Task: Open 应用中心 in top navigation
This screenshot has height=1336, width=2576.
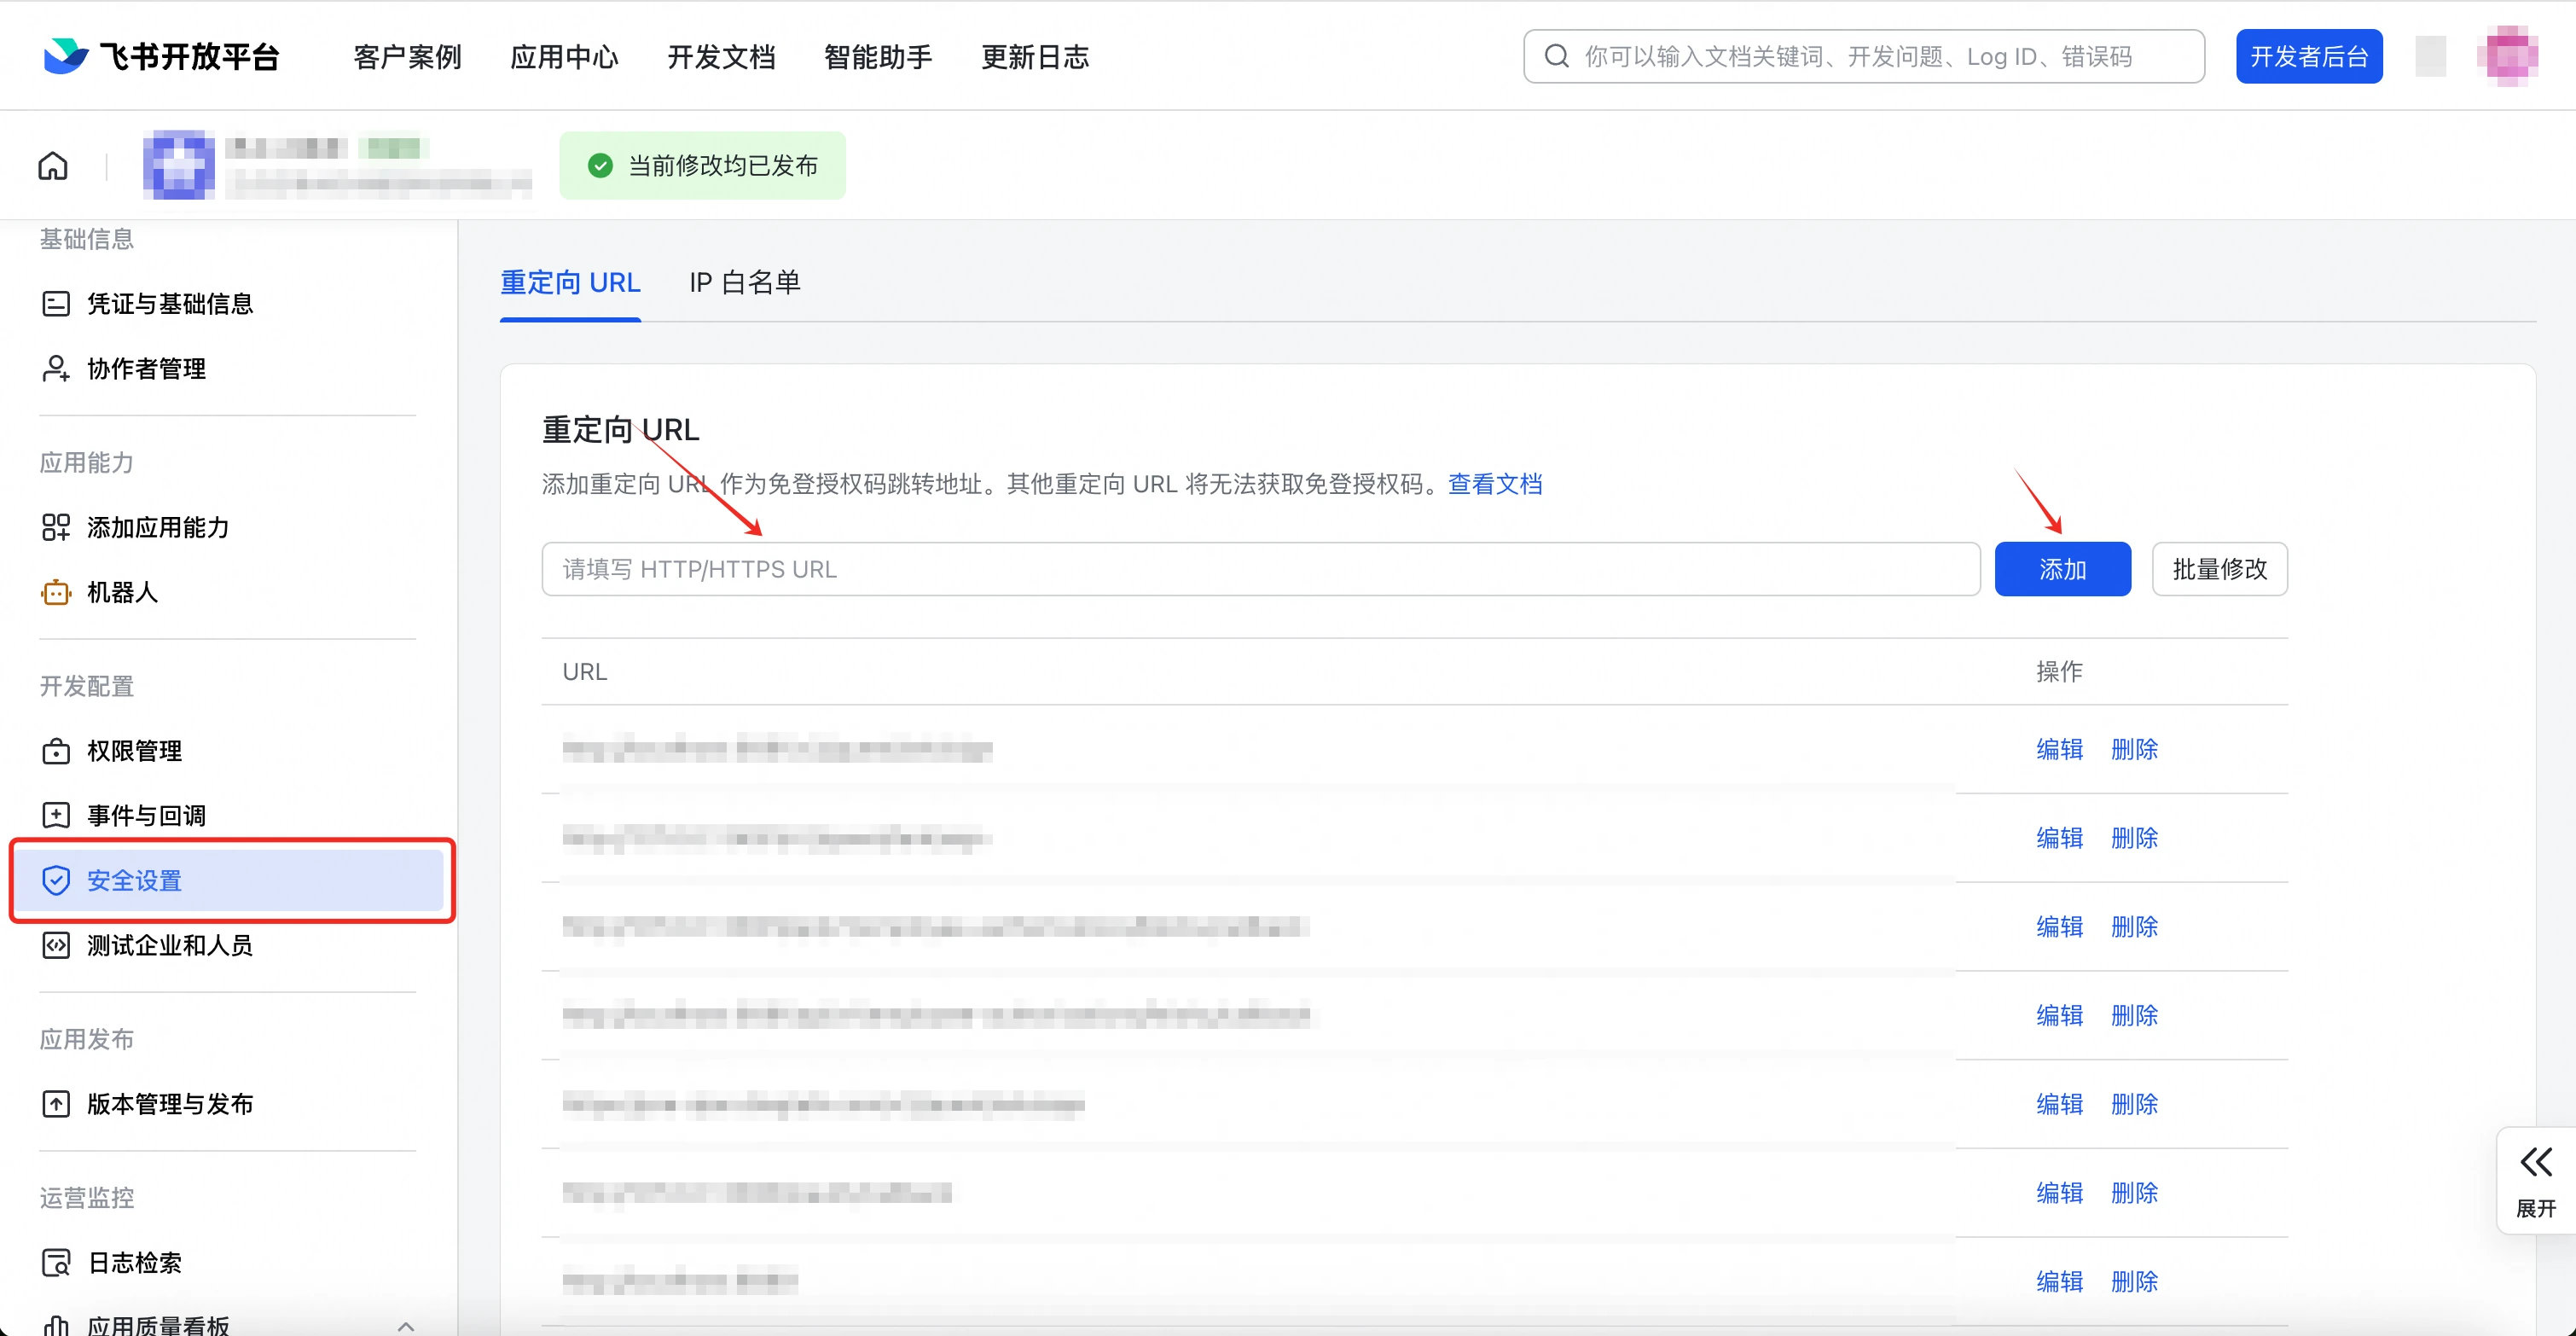Action: pyautogui.click(x=565, y=57)
